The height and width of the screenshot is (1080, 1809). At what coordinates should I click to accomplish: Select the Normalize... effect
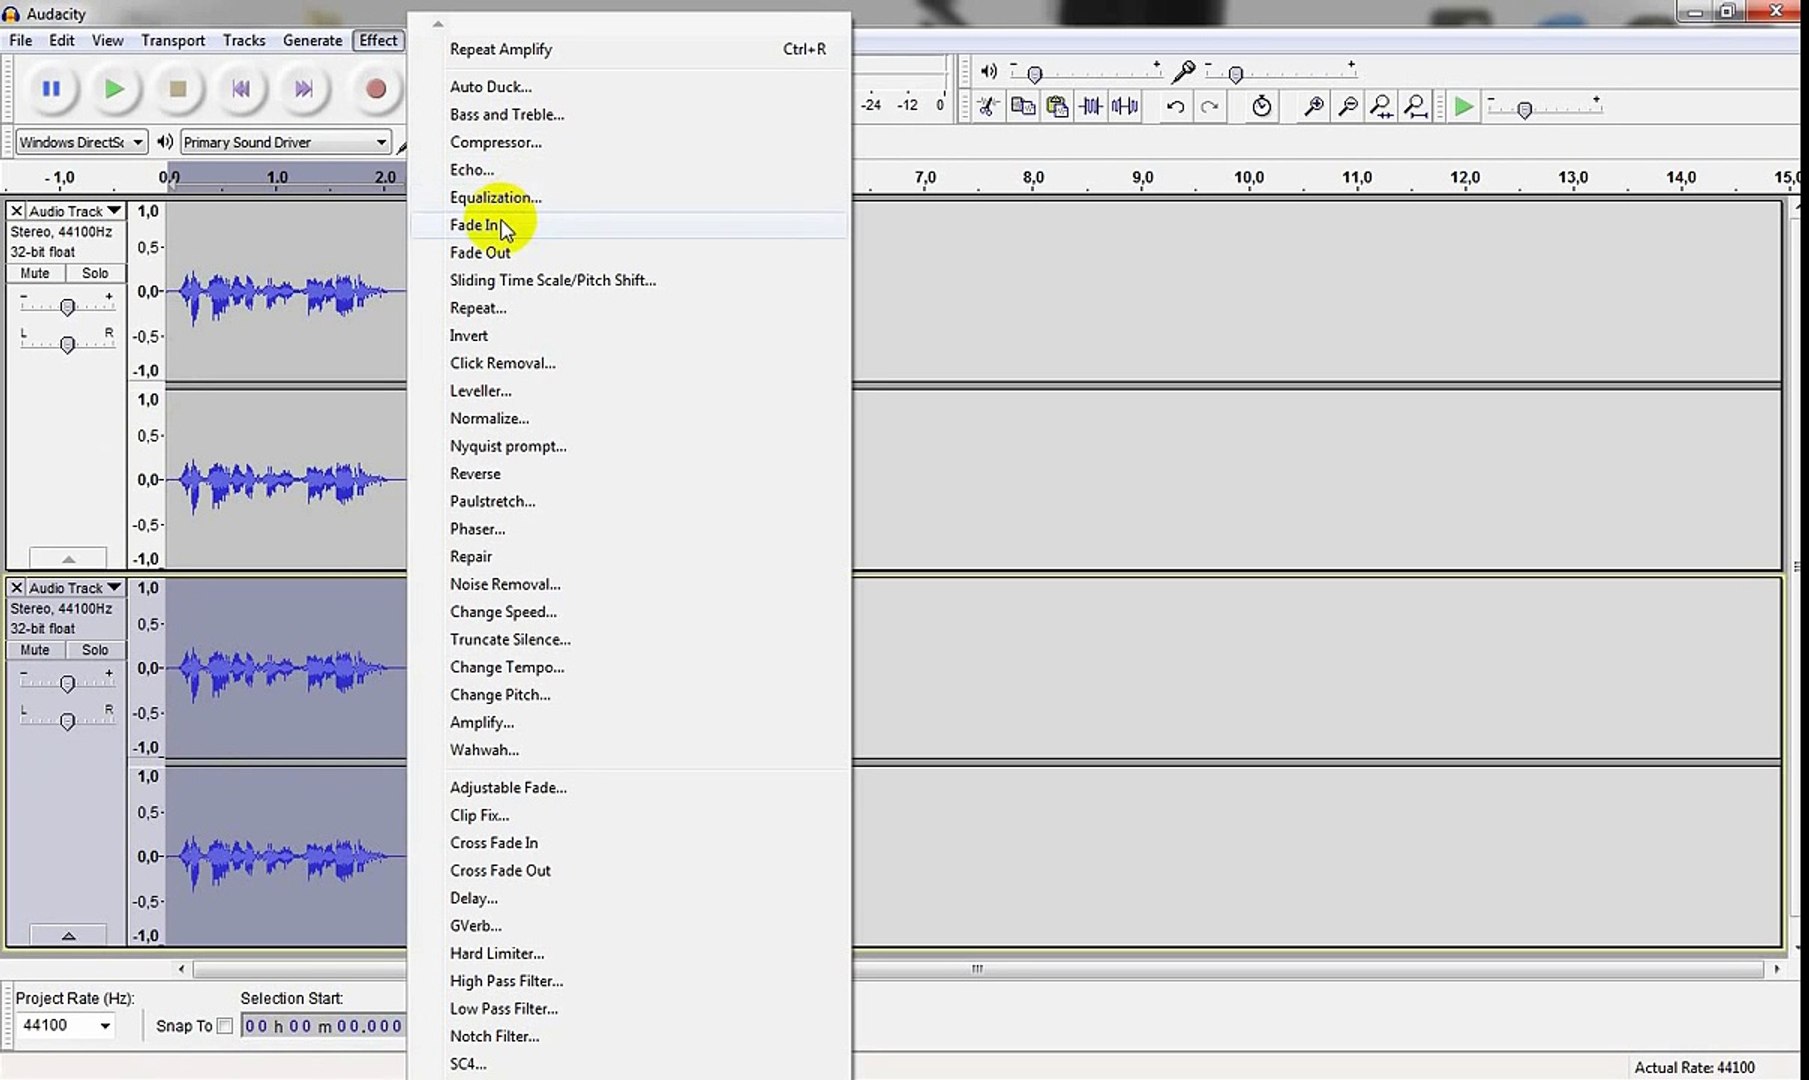pos(629,418)
